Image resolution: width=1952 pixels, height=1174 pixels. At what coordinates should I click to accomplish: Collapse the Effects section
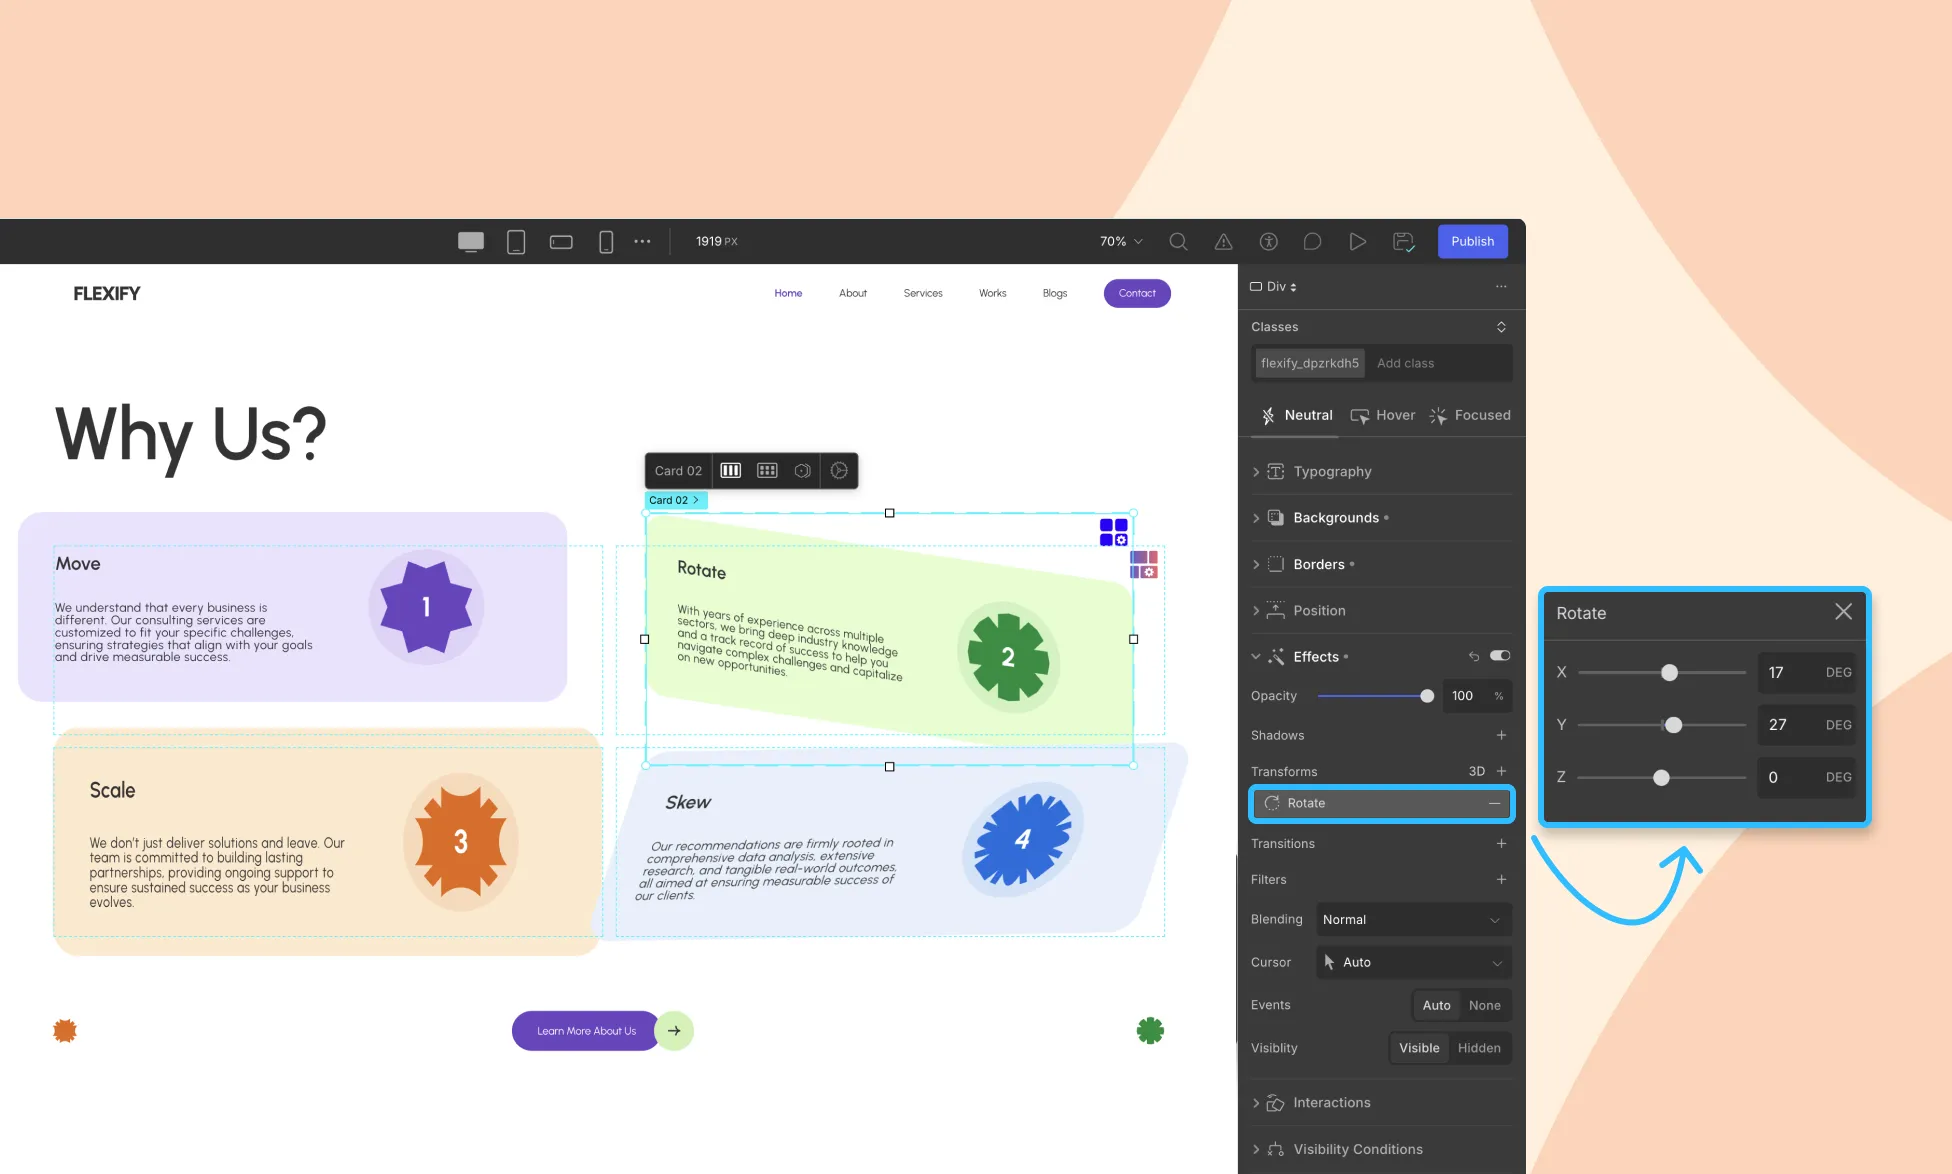(x=1256, y=657)
